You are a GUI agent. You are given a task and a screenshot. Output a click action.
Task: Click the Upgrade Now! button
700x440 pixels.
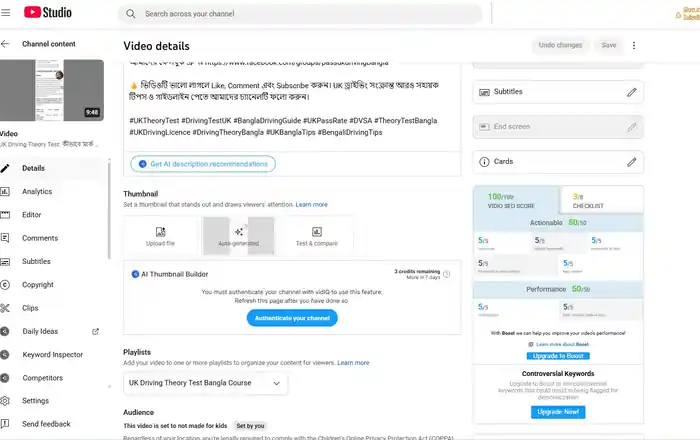pos(558,412)
